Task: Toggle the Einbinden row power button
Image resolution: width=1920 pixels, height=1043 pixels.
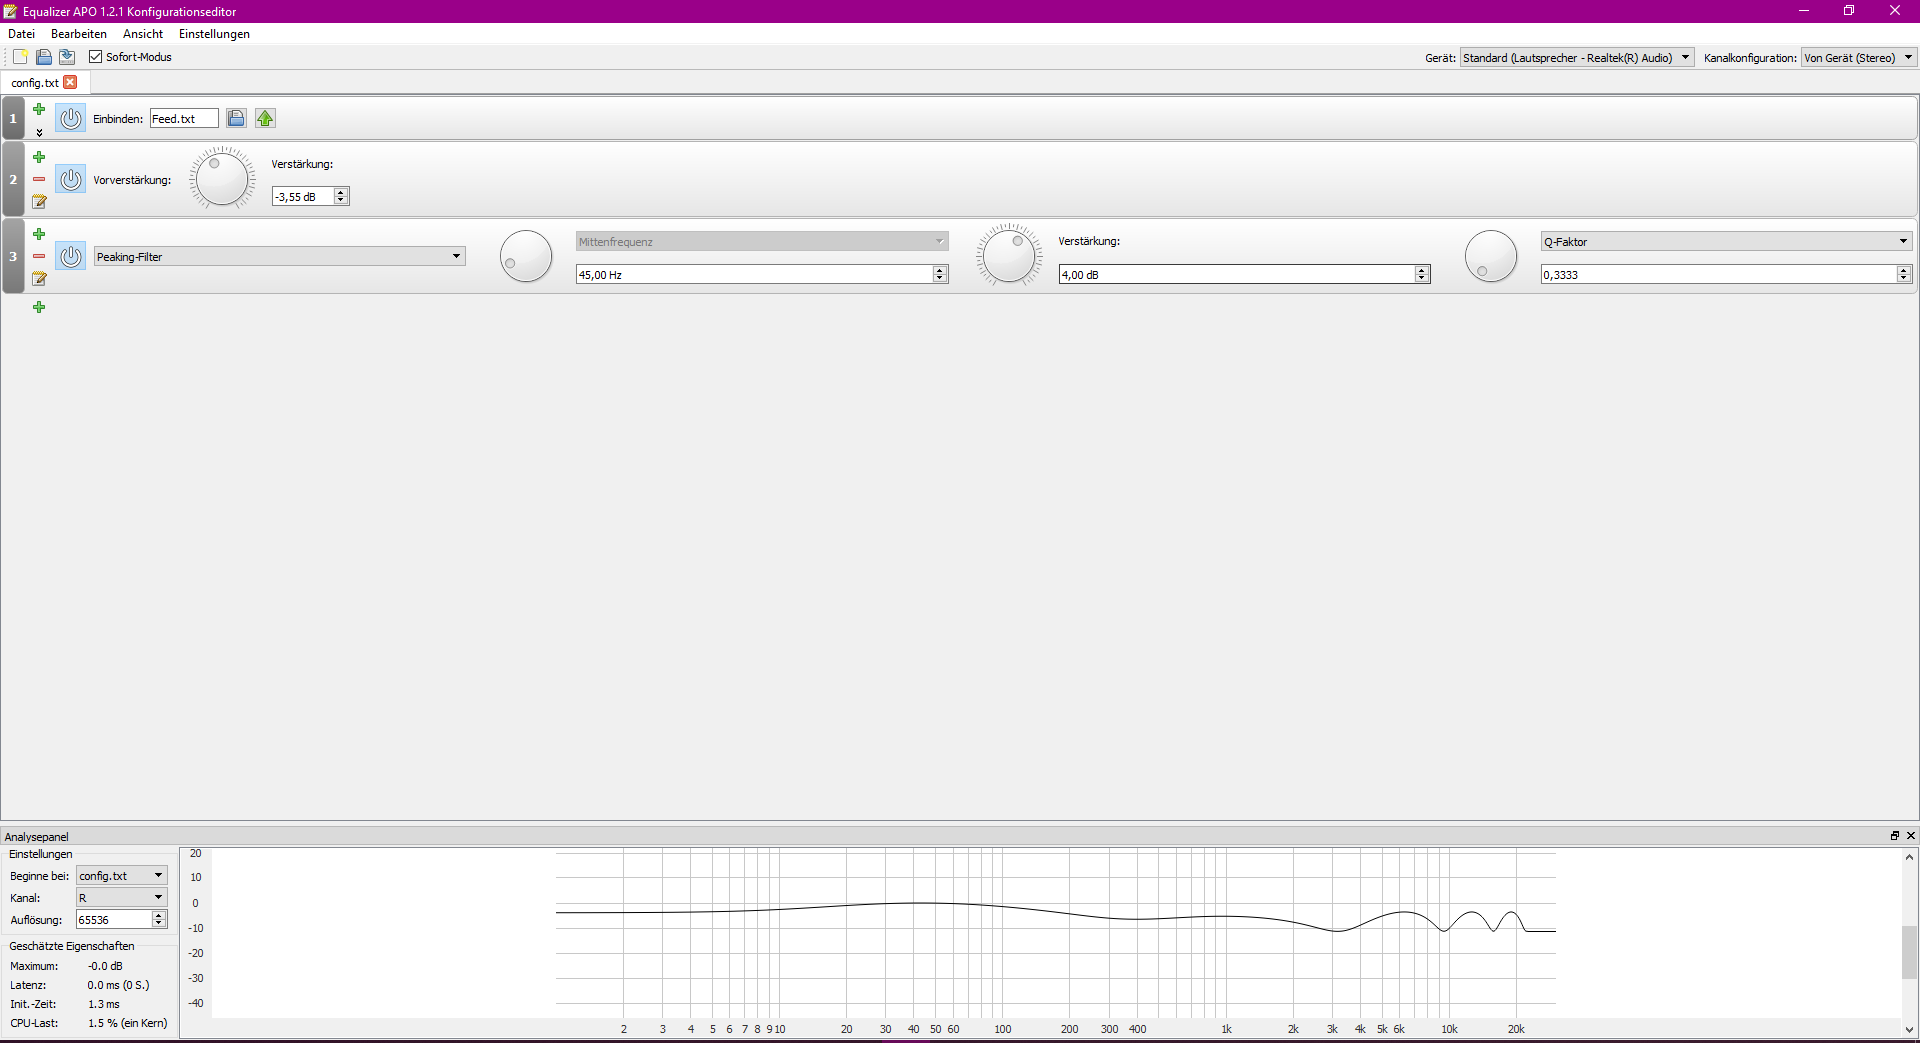Action: pyautogui.click(x=69, y=118)
